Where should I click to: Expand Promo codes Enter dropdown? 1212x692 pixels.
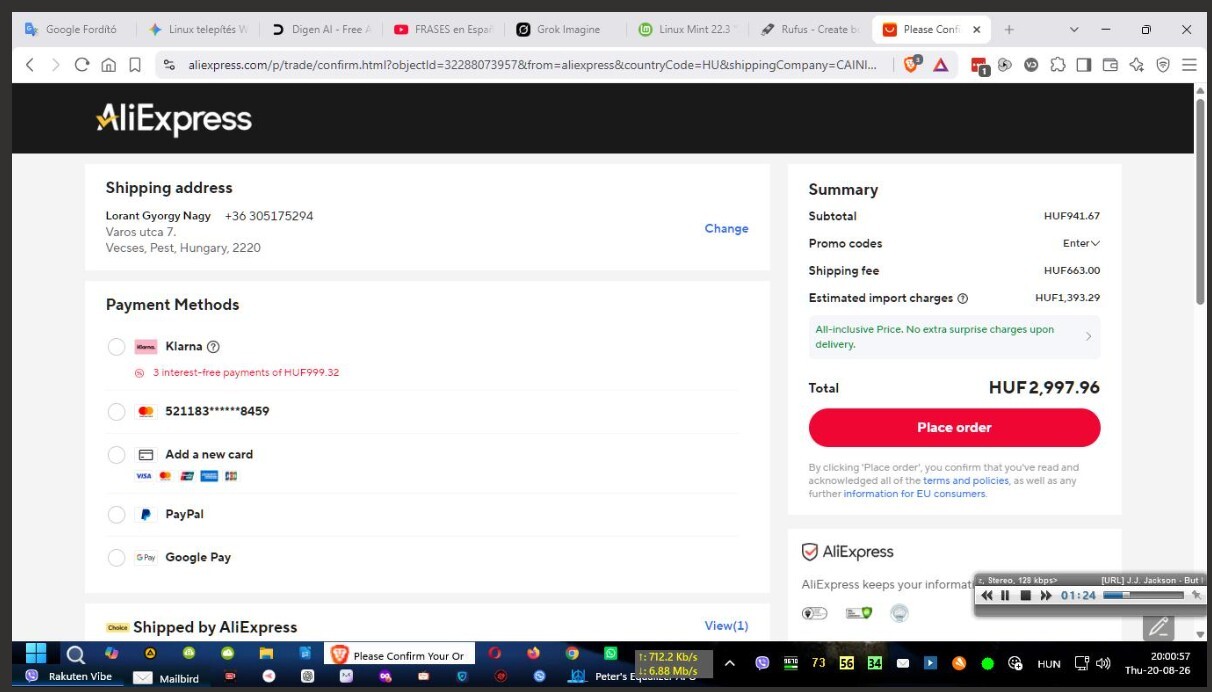coord(1081,243)
